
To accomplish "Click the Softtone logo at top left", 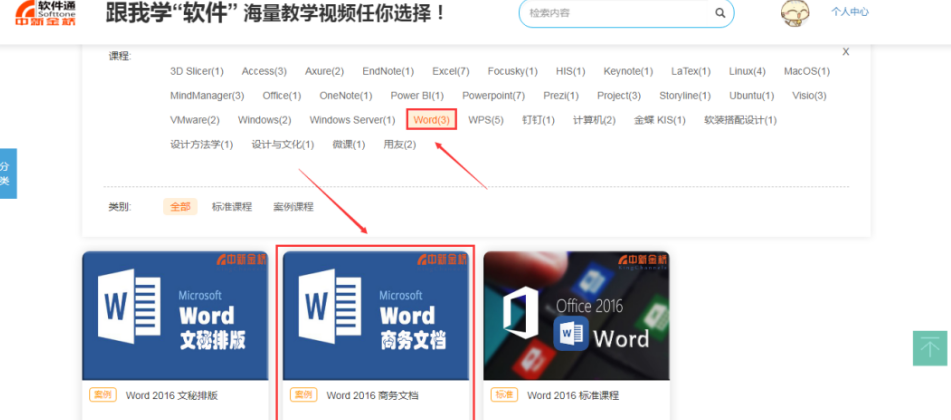I will tap(46, 13).
